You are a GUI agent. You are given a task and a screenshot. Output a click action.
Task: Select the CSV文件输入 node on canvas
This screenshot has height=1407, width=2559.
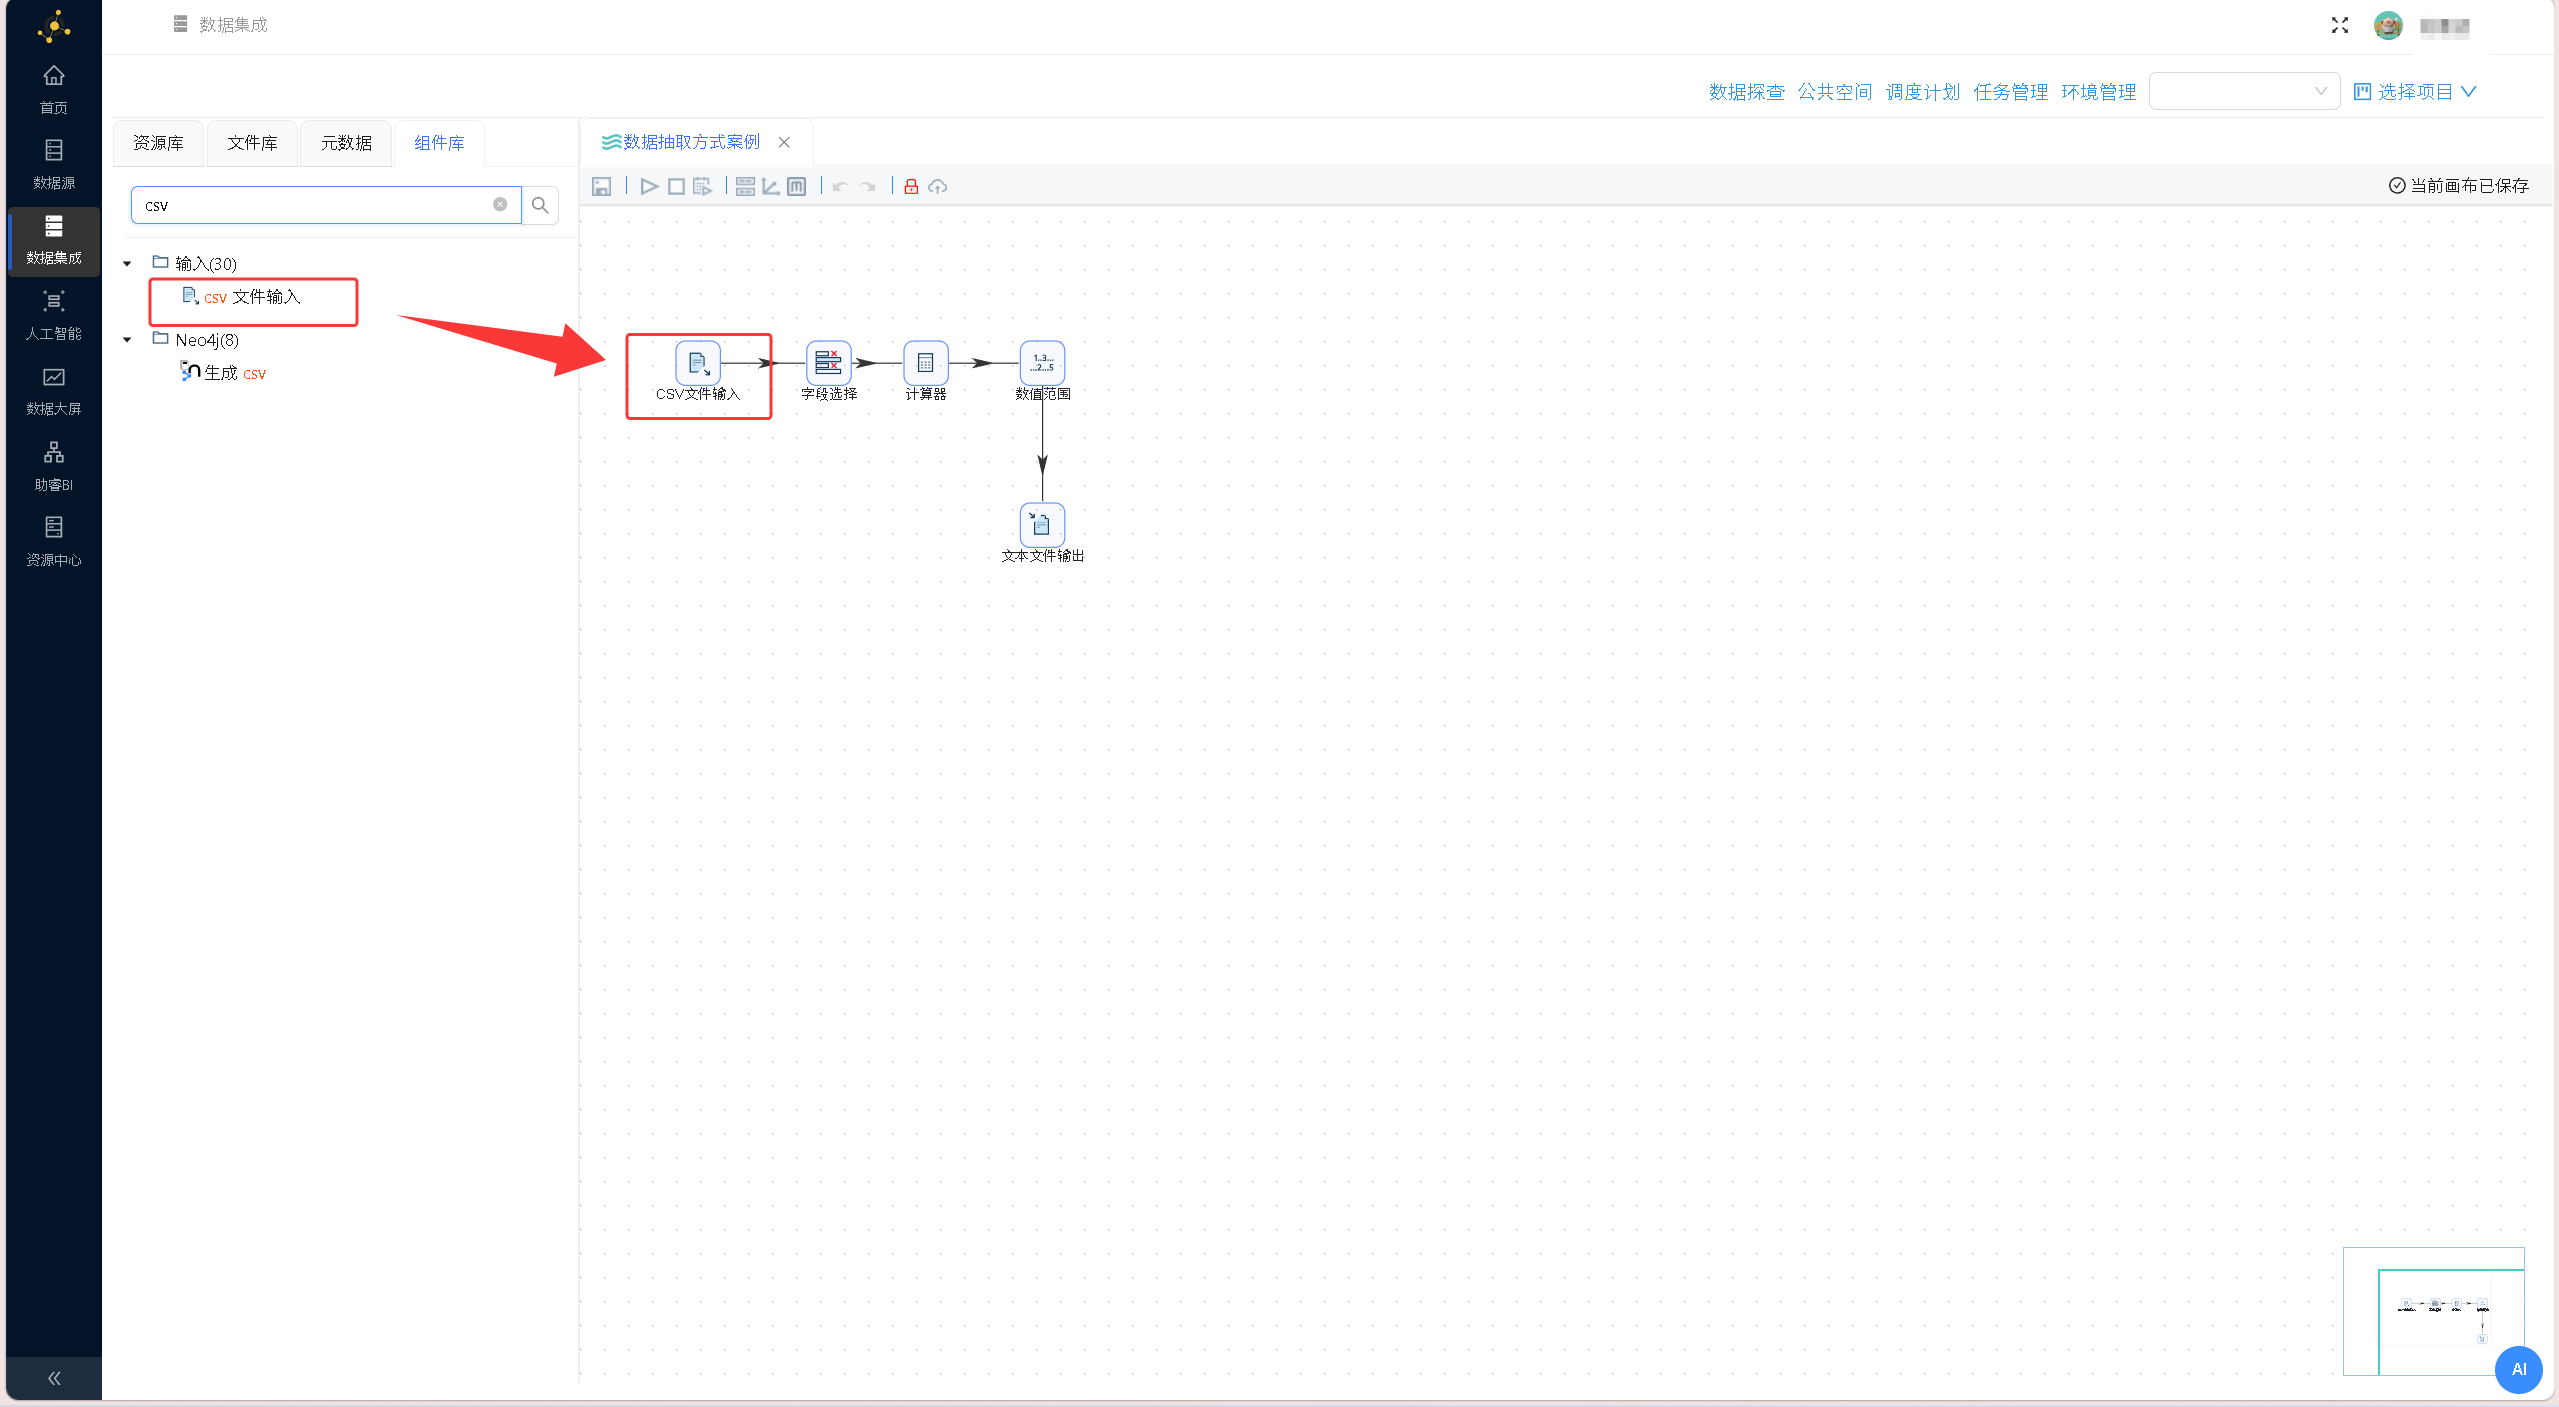(698, 363)
